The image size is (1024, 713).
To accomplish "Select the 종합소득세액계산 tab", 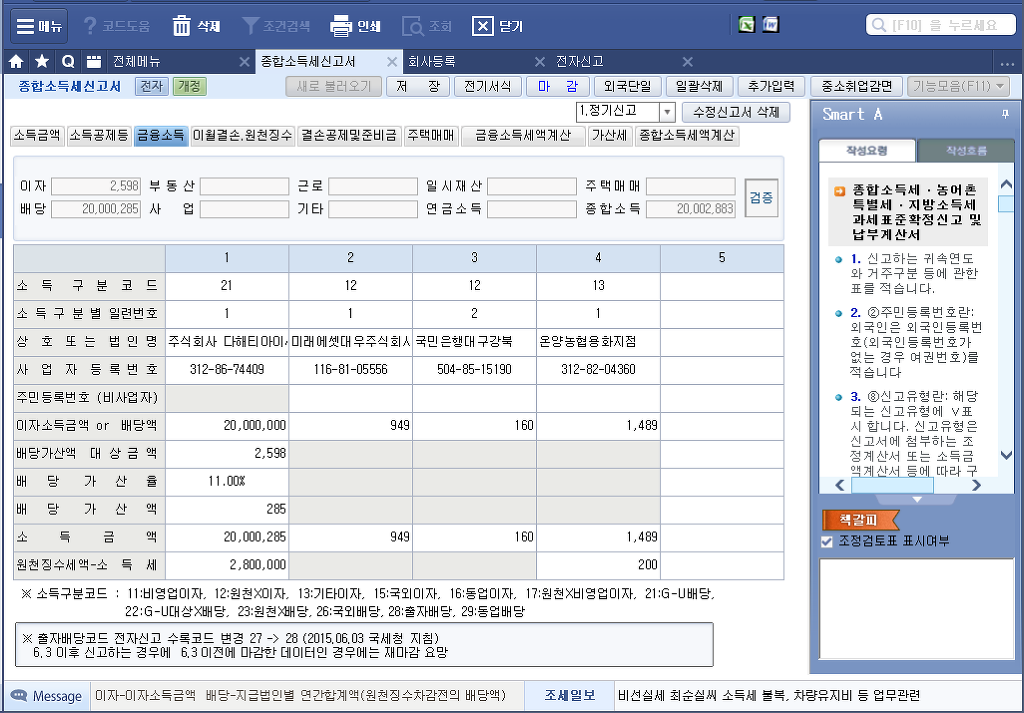I will [687, 136].
